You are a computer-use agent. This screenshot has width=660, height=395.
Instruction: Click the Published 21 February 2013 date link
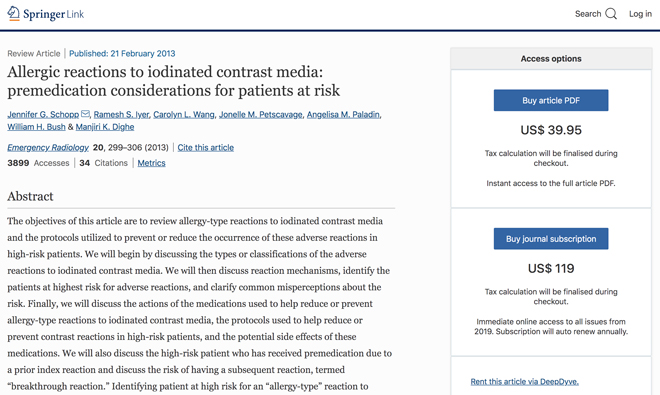(x=122, y=53)
